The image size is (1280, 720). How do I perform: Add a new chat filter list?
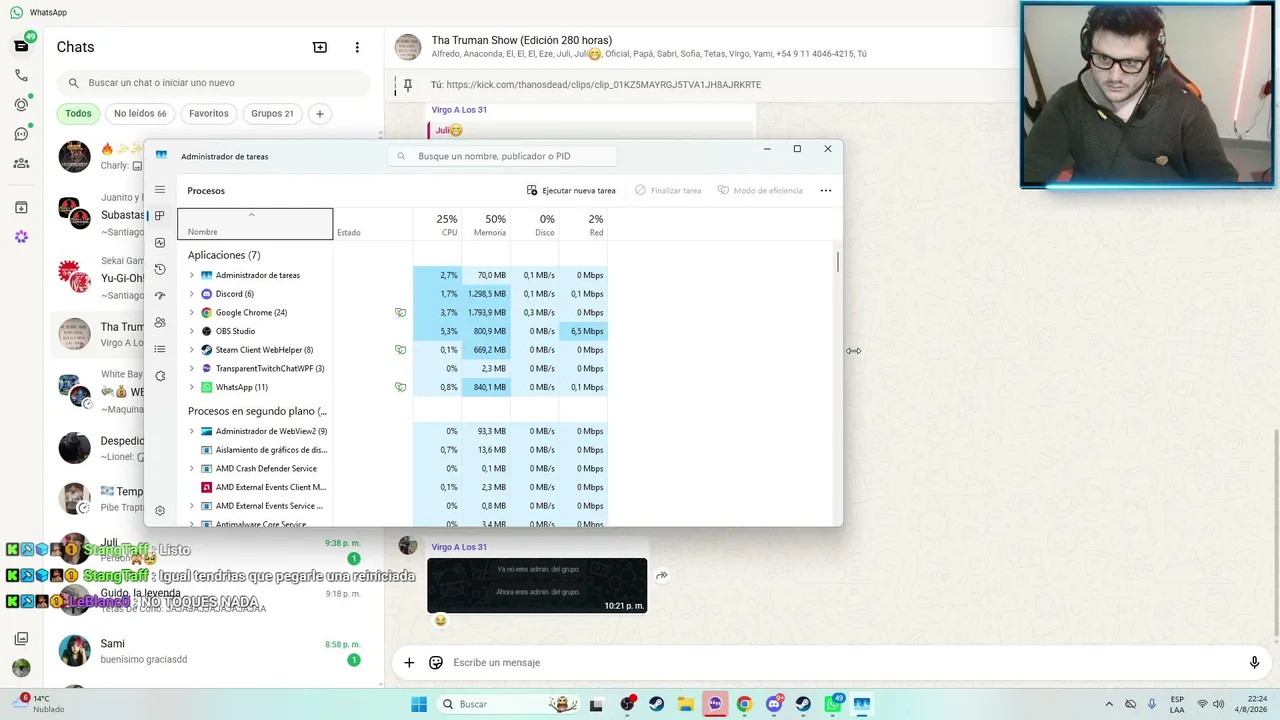[x=320, y=114]
